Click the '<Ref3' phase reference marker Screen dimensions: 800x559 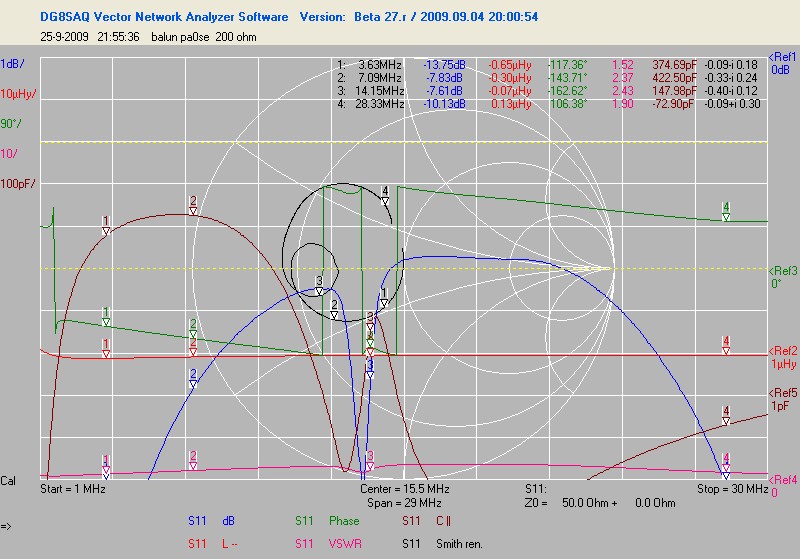[x=783, y=271]
